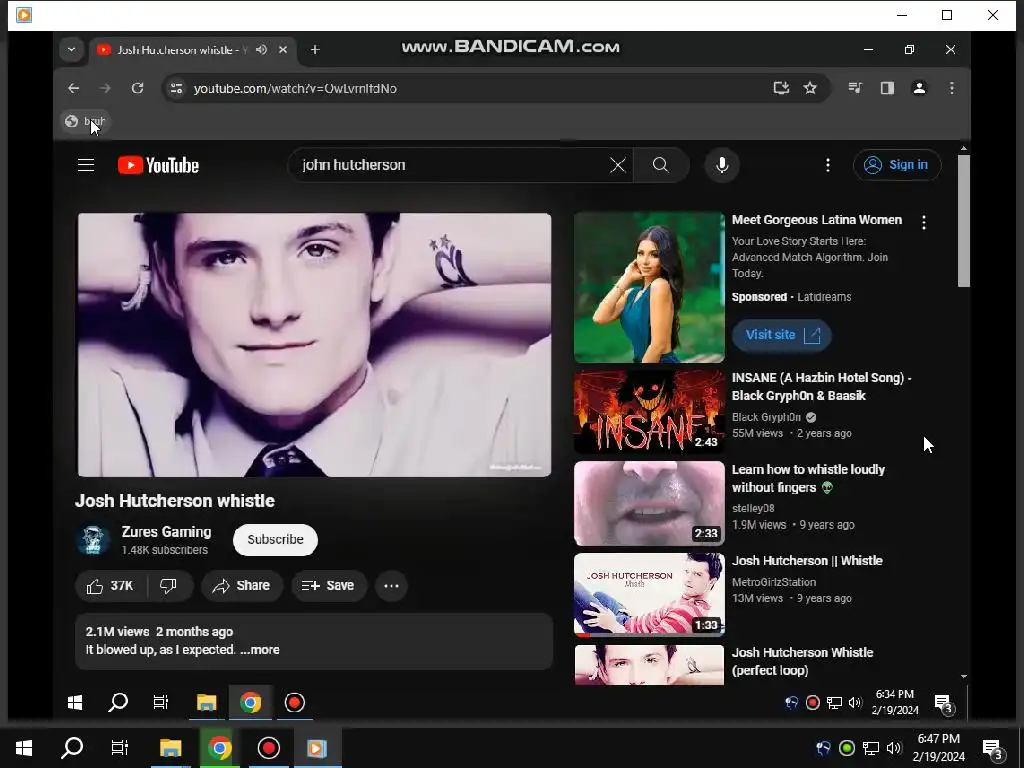Install app icon in the address bar
The width and height of the screenshot is (1024, 768).
point(781,88)
